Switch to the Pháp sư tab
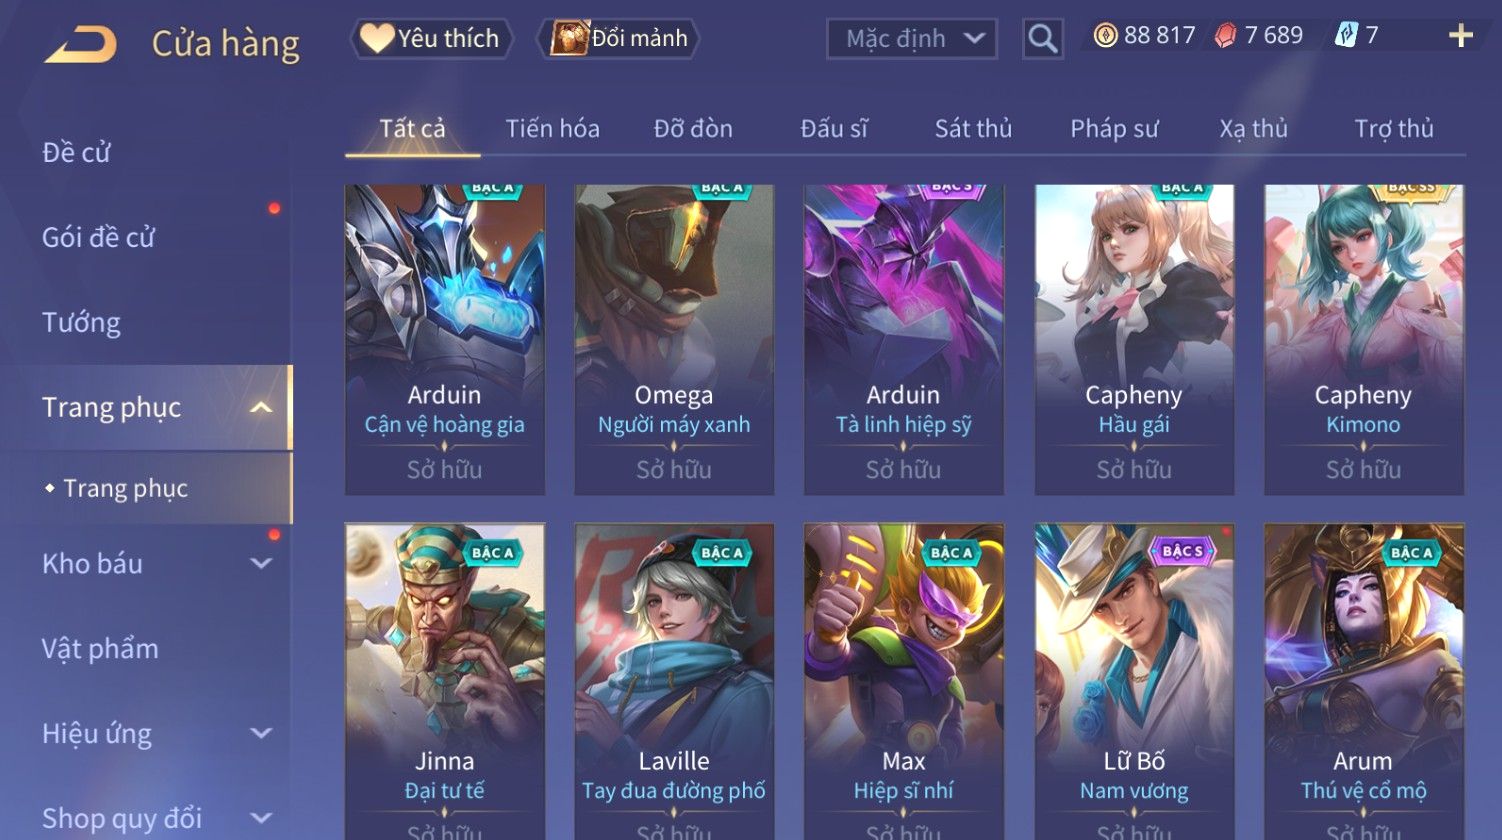This screenshot has width=1502, height=840. (1114, 128)
